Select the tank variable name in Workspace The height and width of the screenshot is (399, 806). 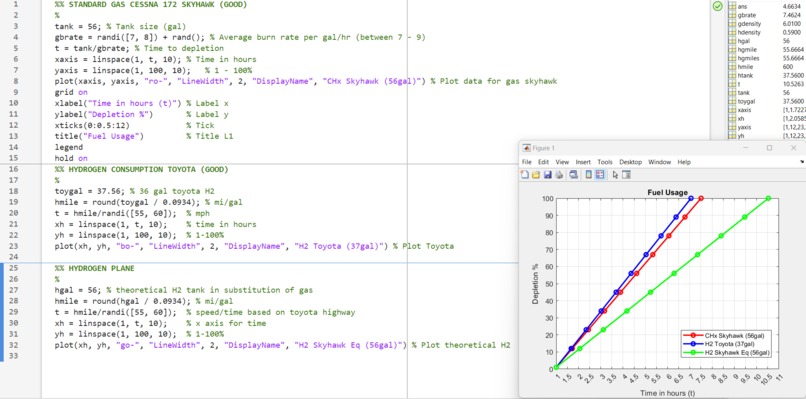pyautogui.click(x=743, y=93)
